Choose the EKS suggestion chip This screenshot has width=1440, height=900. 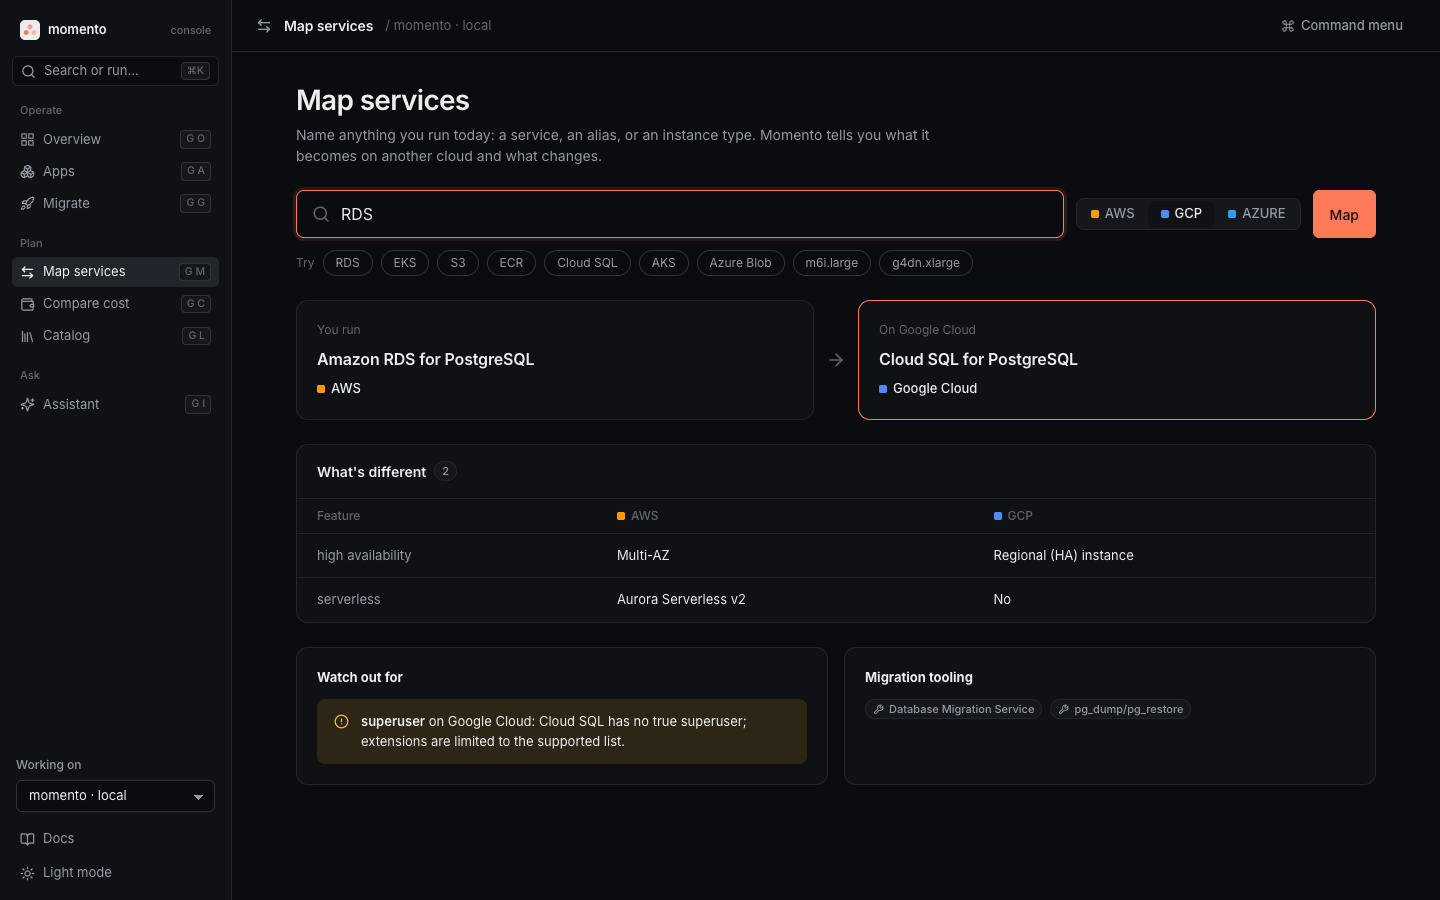tap(405, 263)
